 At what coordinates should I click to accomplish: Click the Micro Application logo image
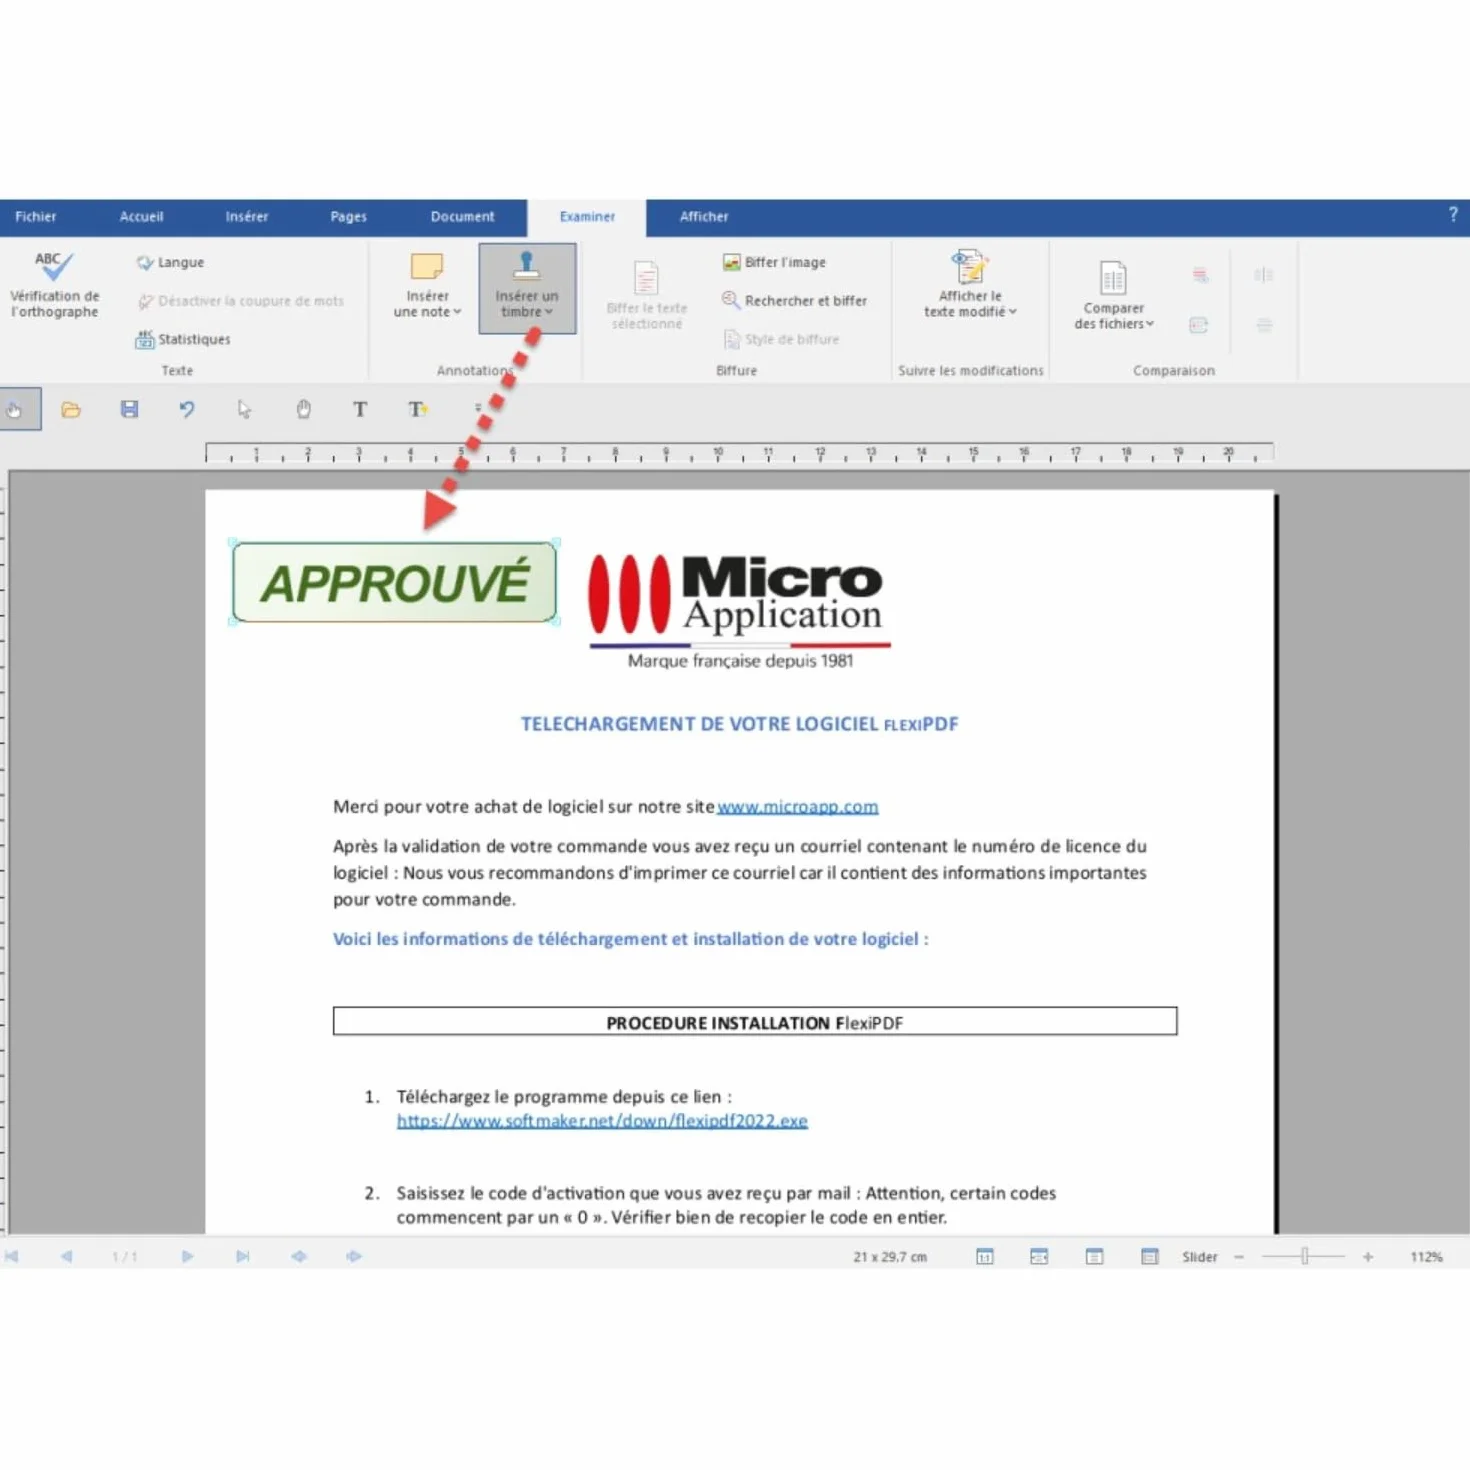pos(739,609)
